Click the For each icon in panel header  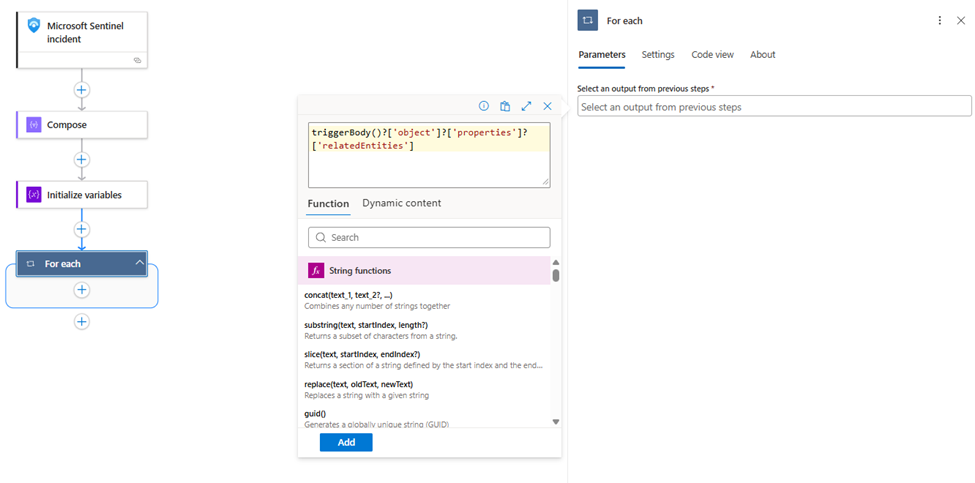pos(588,21)
